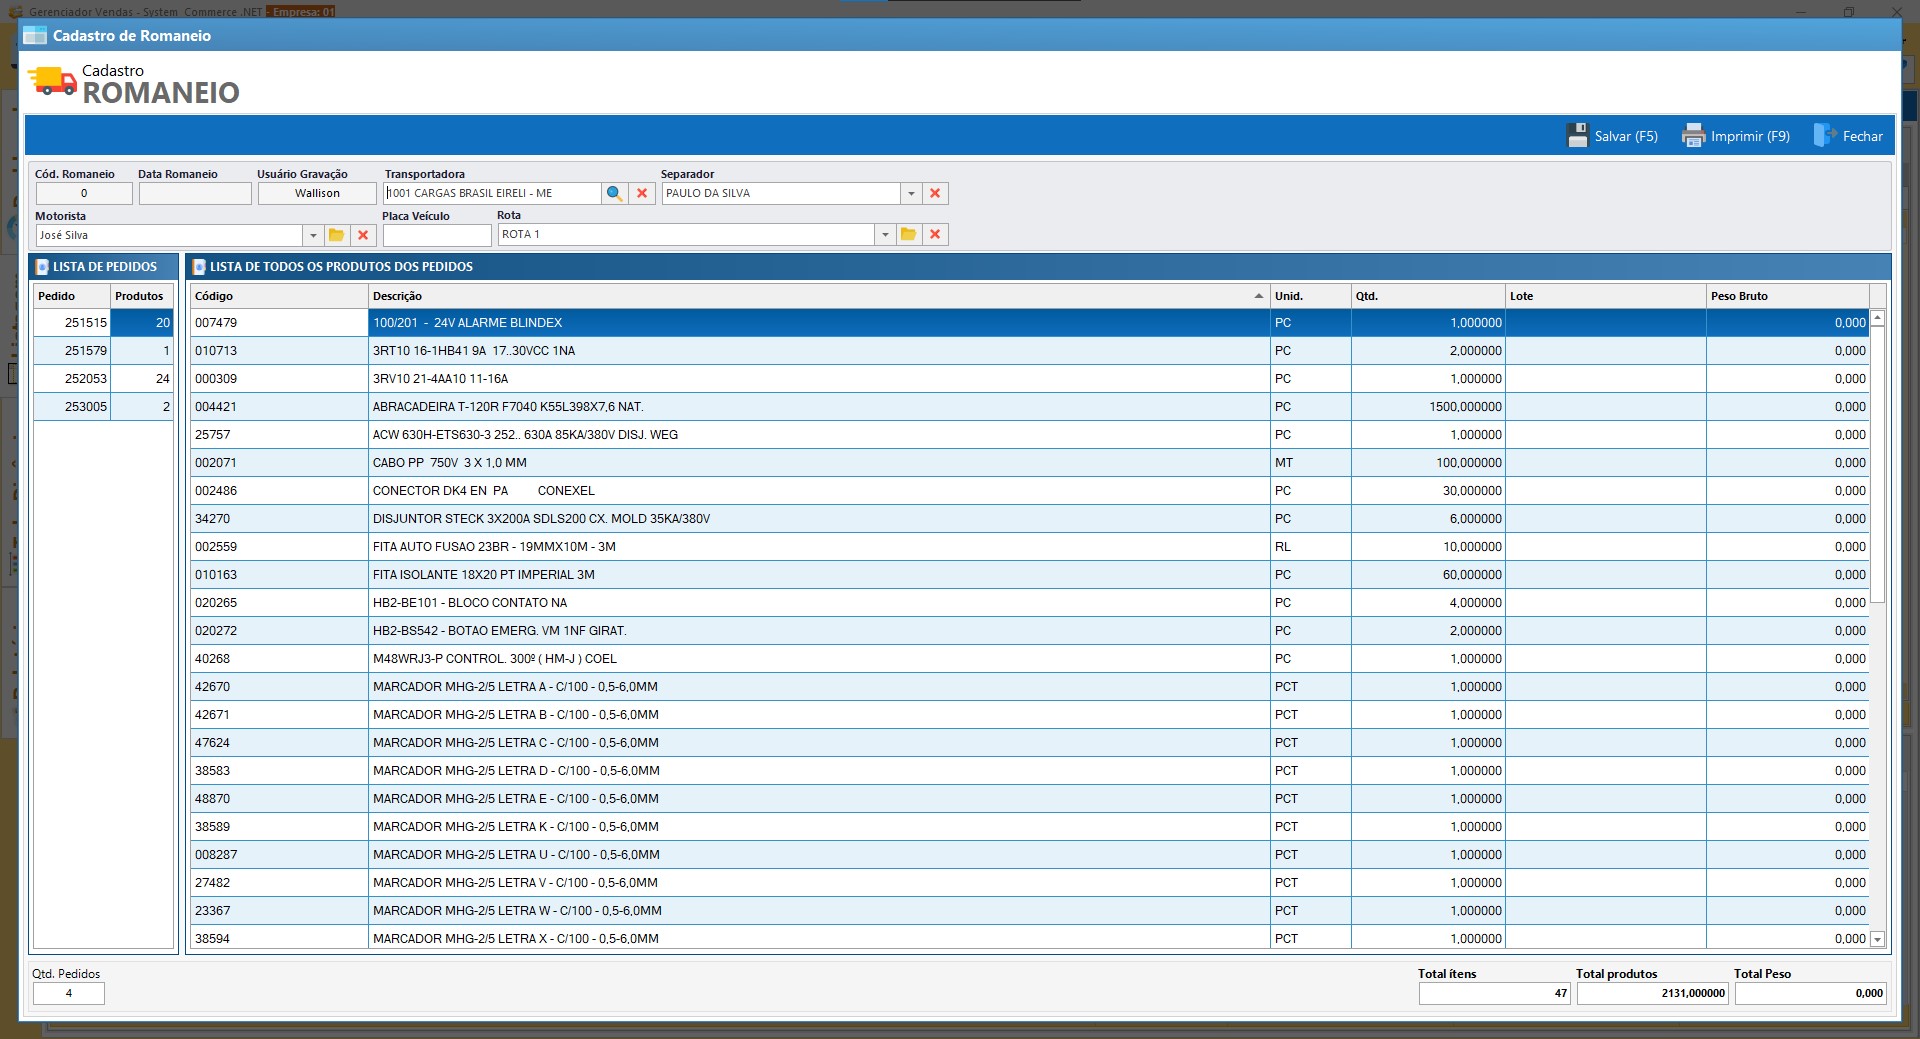This screenshot has height=1039, width=1920.
Task: Click the Data Romaneio field
Action: 195,193
